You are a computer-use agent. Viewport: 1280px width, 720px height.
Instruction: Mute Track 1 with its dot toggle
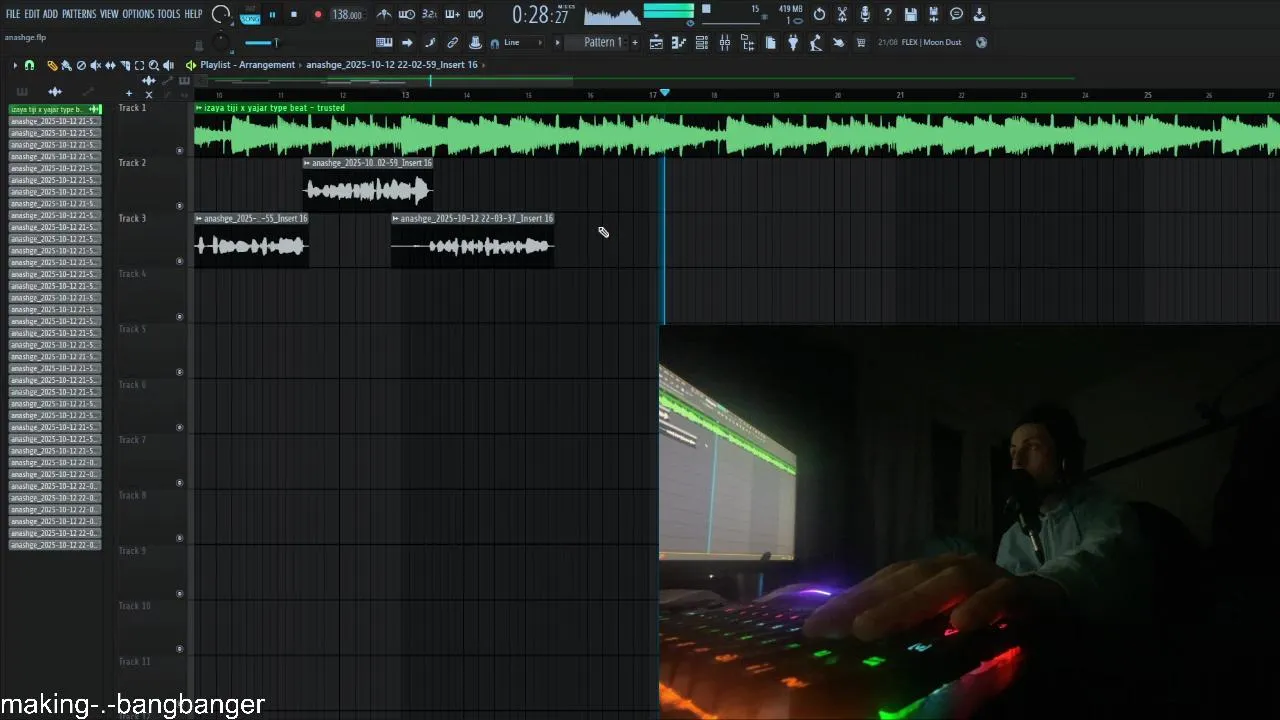pos(180,151)
